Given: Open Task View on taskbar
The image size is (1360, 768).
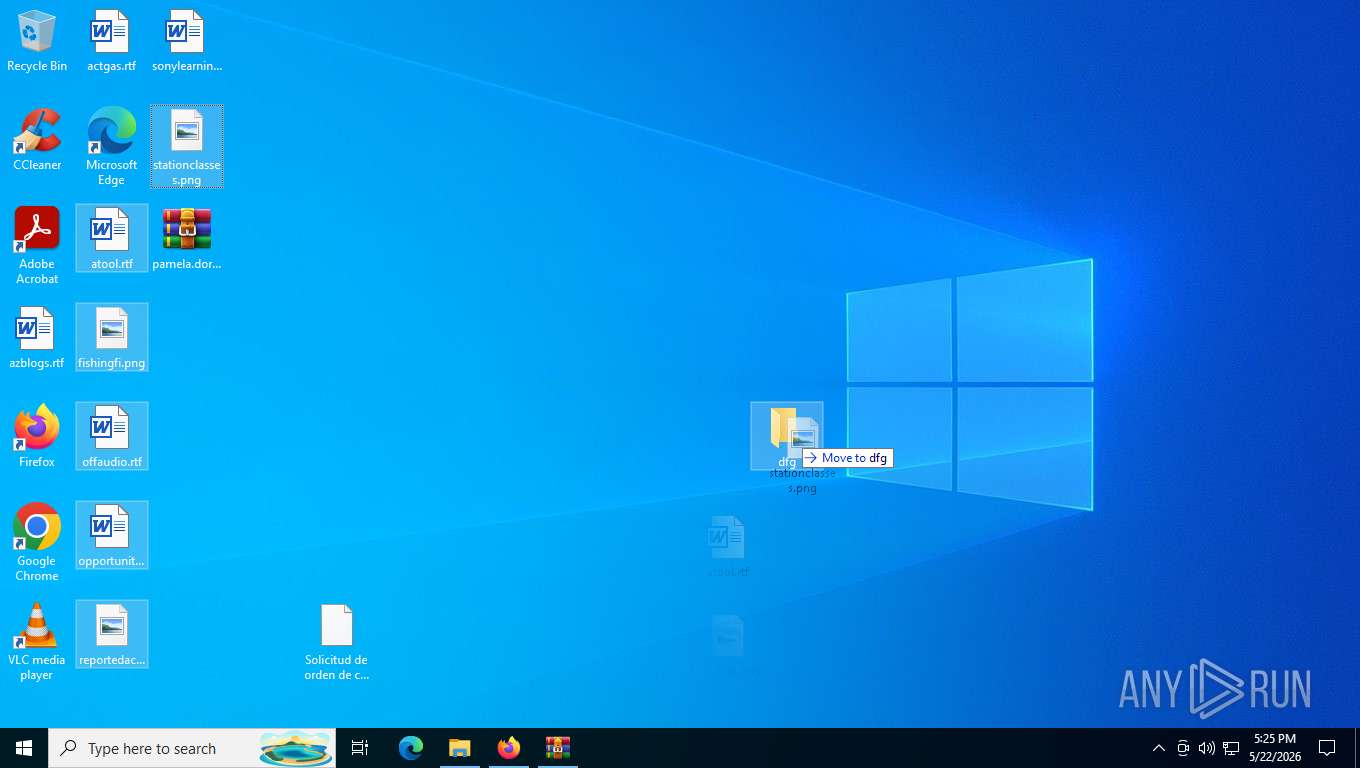Looking at the screenshot, I should click(360, 748).
